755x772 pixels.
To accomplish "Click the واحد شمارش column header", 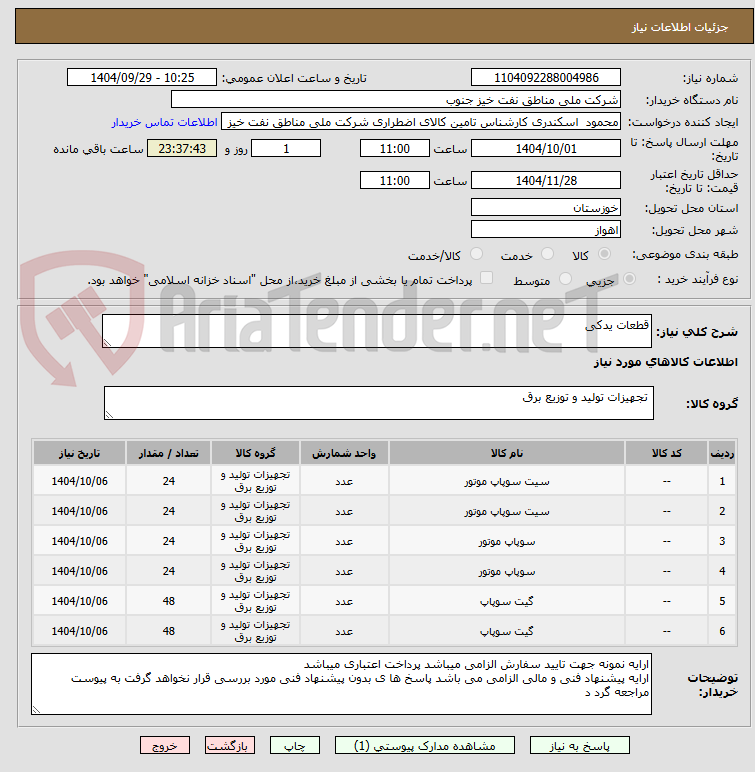I will coord(344,453).
